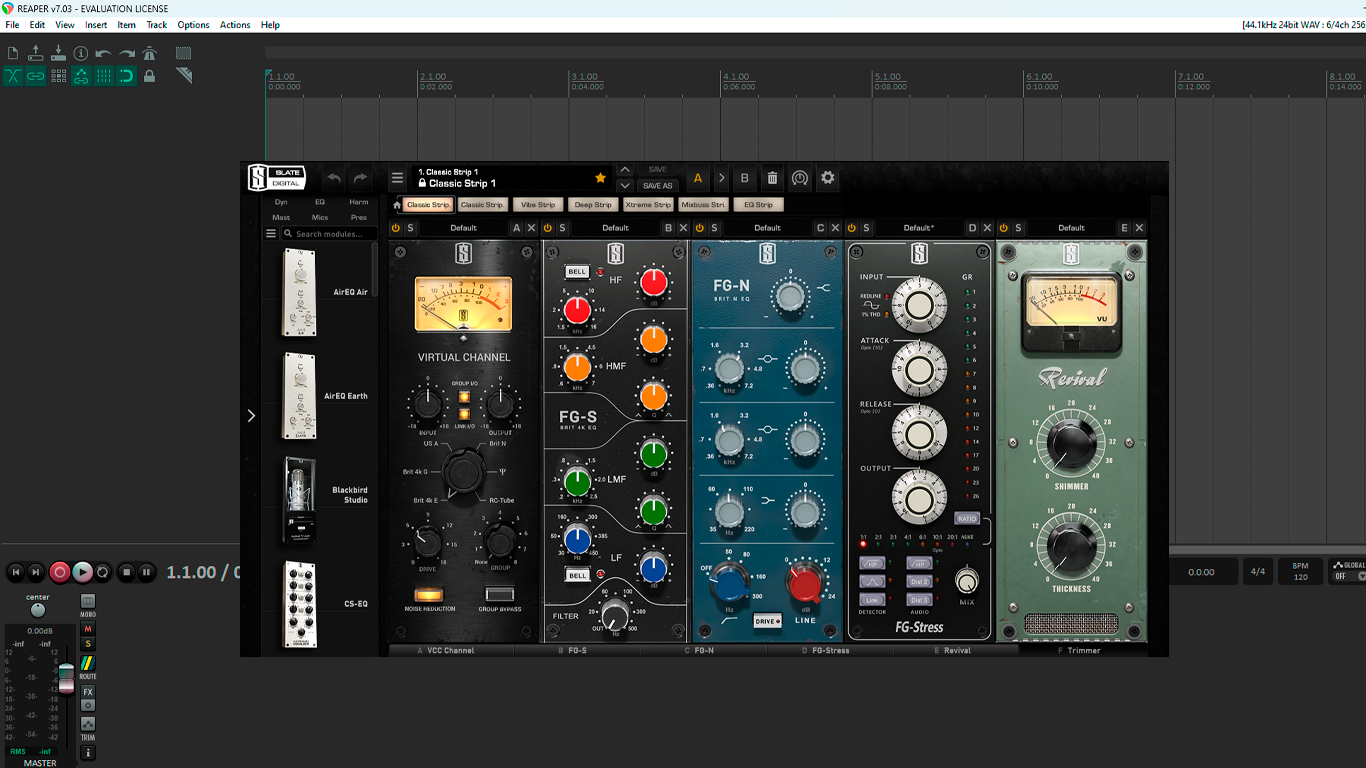The image size is (1366, 768).
Task: Toggle item grouping chain-link icon
Action: coord(36,76)
